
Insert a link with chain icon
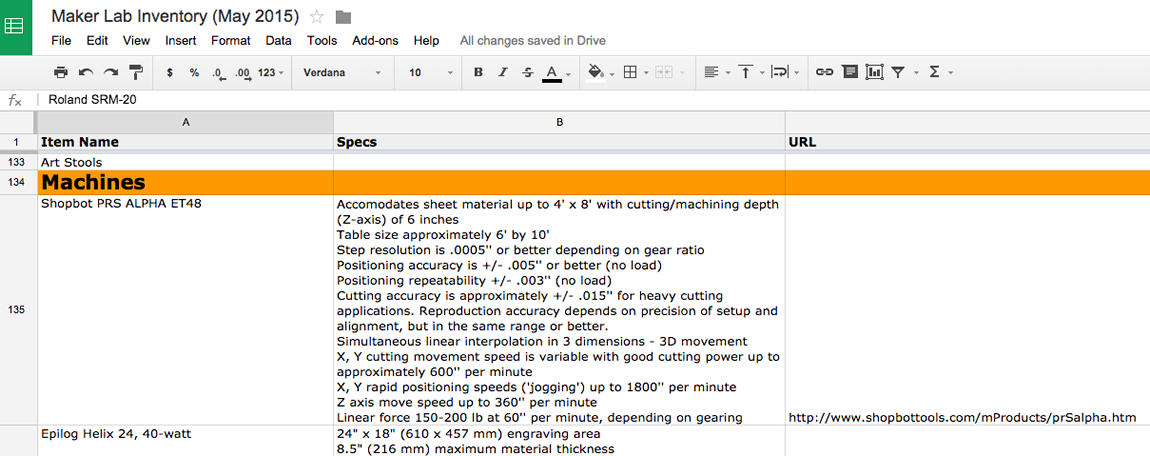(824, 72)
